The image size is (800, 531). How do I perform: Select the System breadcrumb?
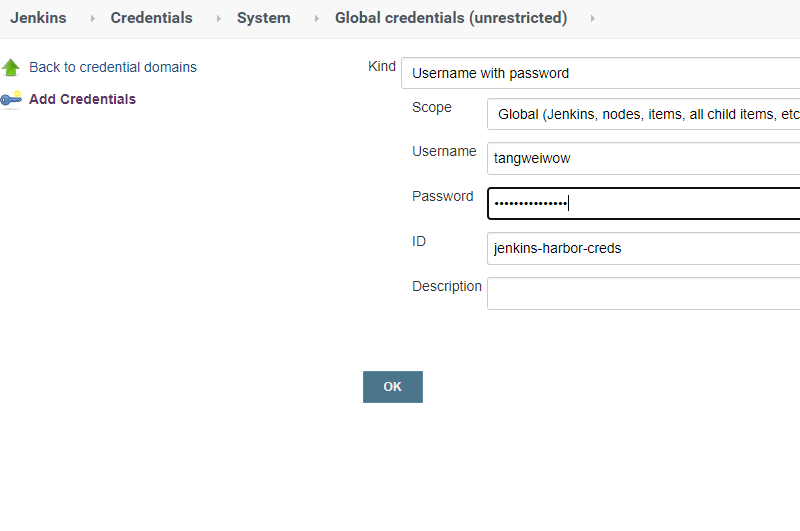coord(263,18)
